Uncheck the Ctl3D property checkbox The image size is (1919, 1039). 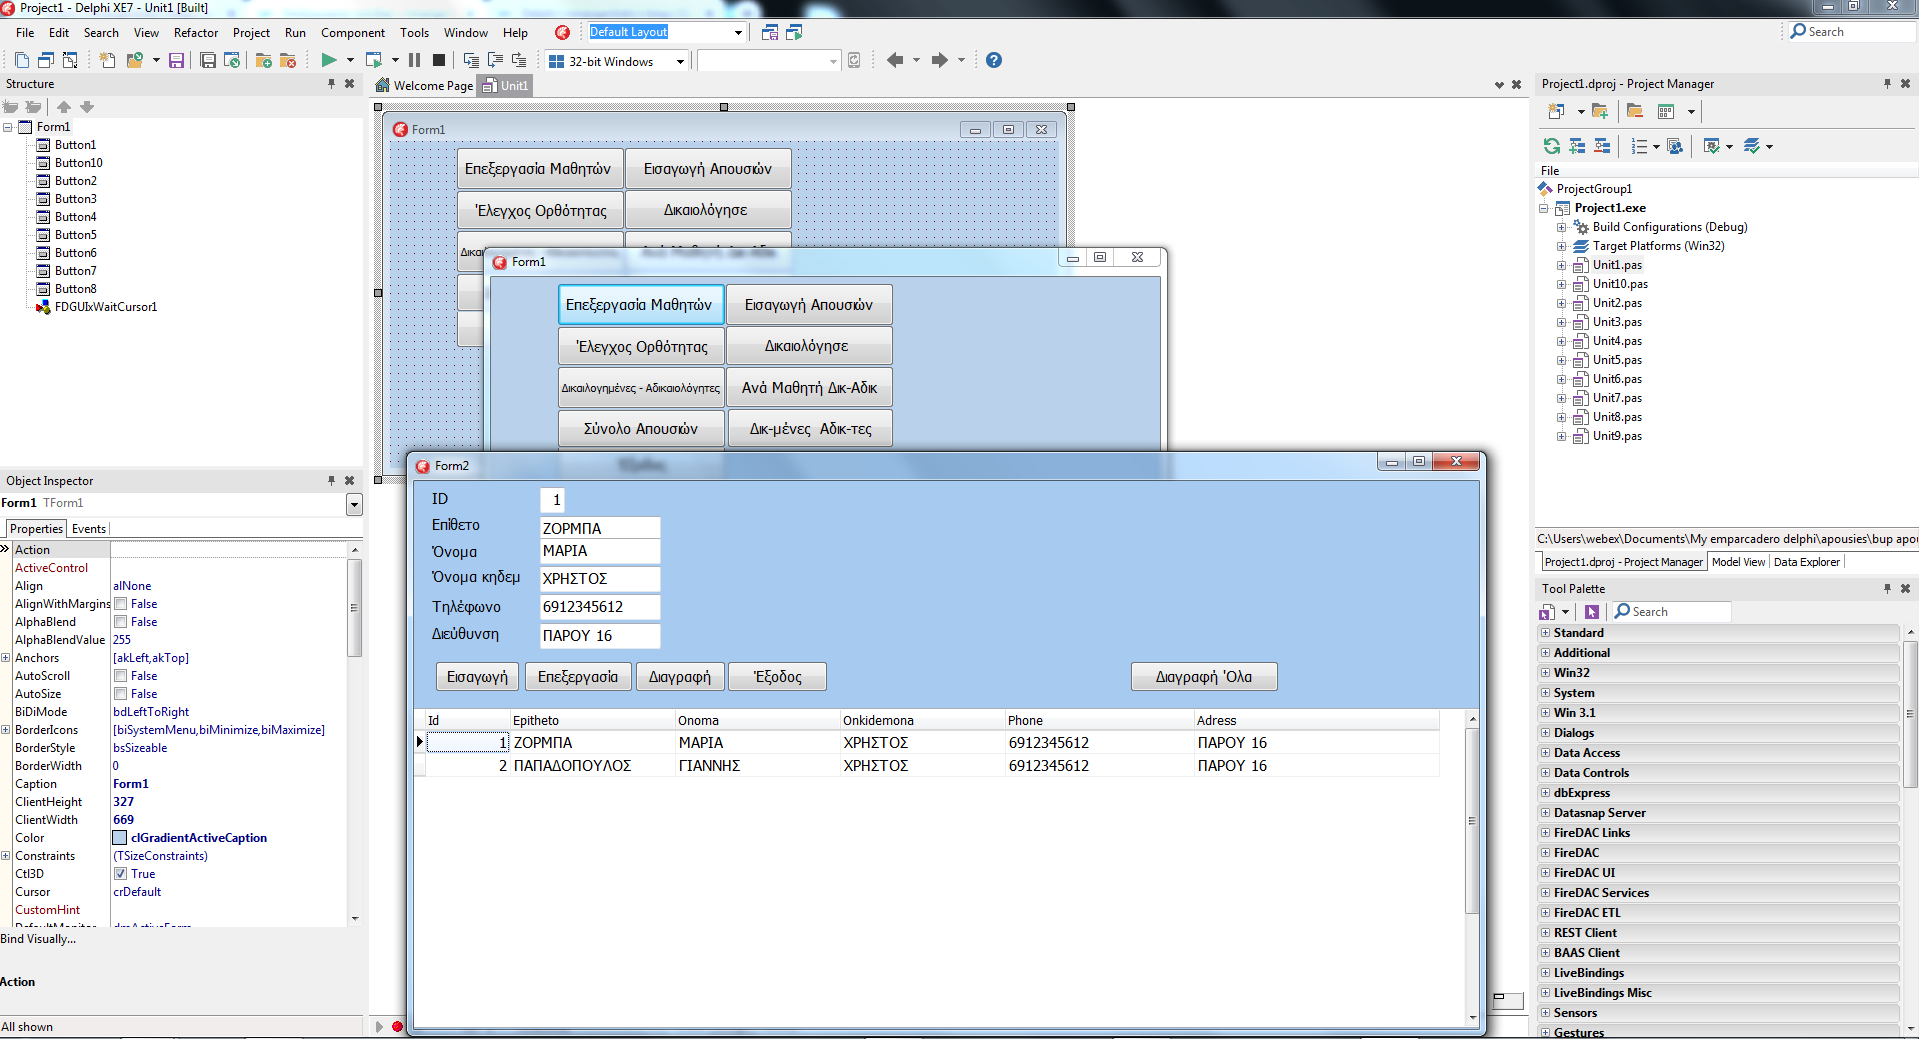120,874
